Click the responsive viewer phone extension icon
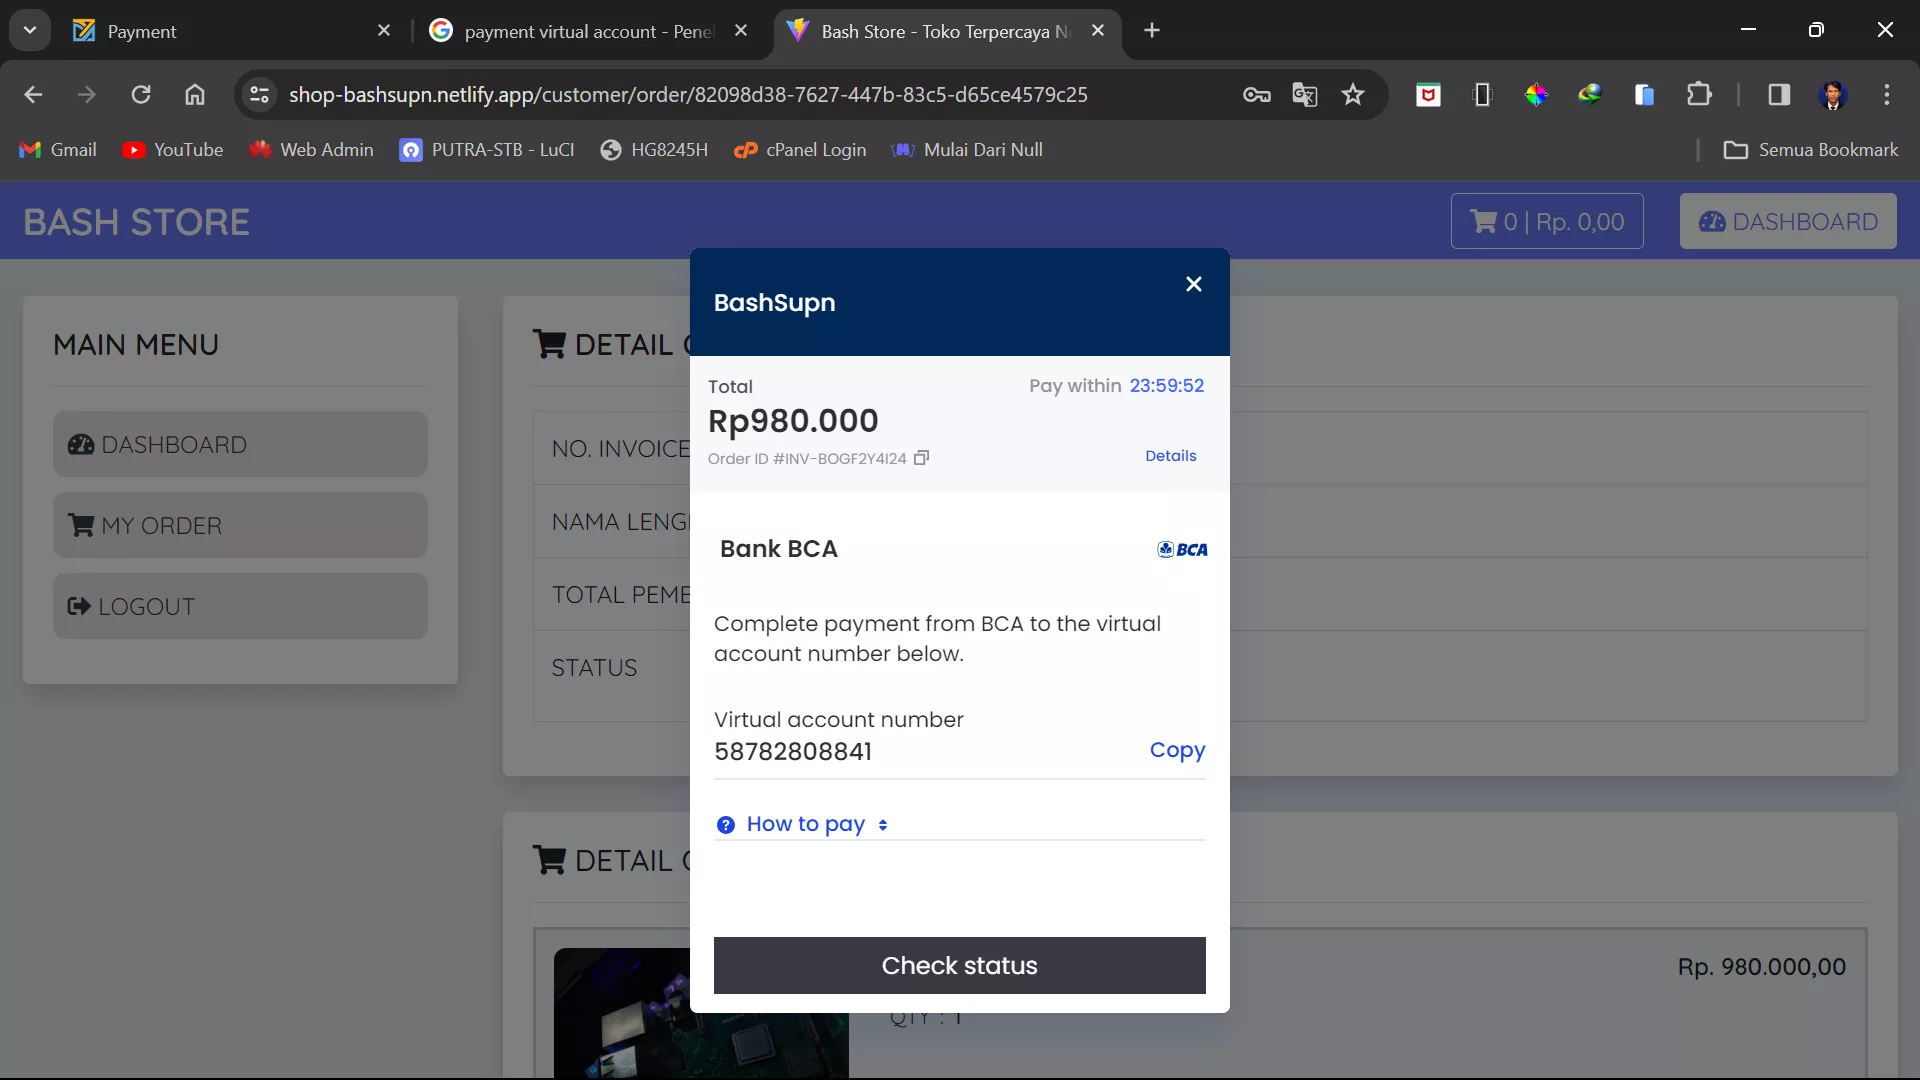 click(x=1482, y=95)
